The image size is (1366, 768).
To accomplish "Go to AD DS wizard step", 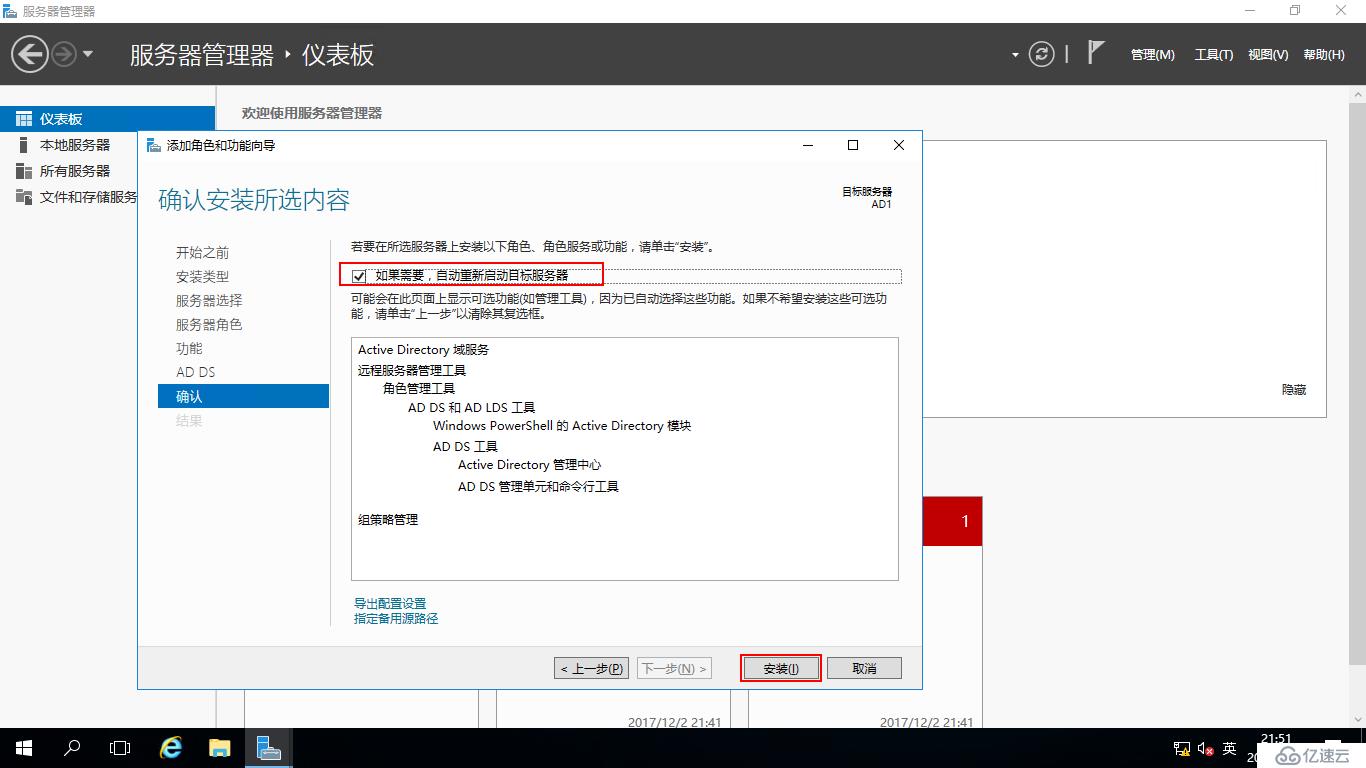I will (x=195, y=372).
